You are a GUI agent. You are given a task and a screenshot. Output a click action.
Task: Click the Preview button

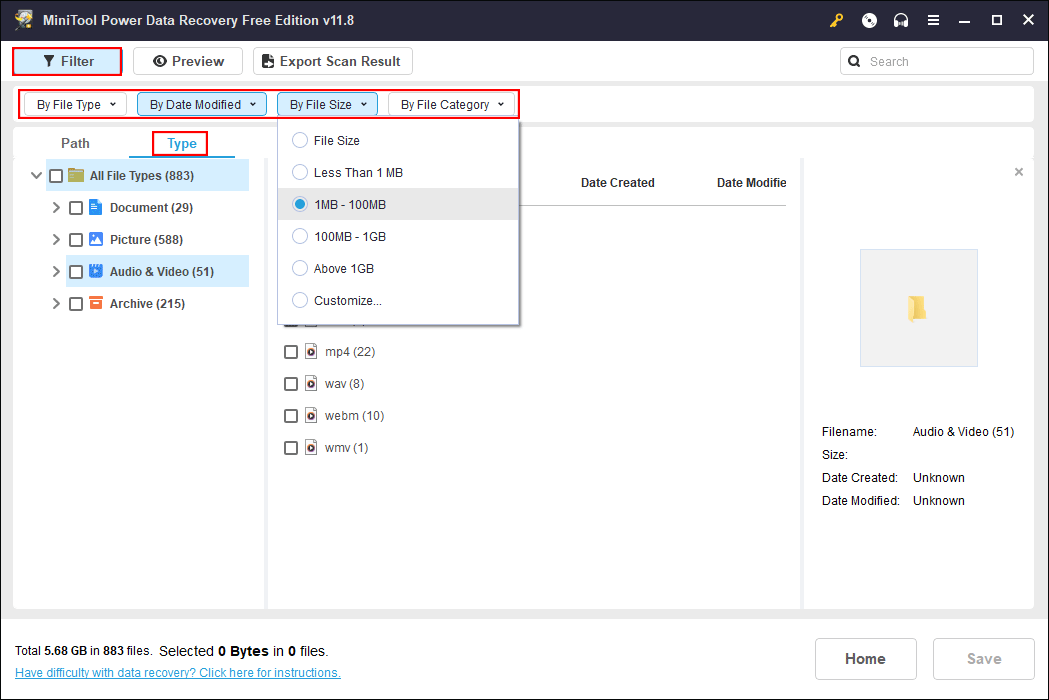(188, 62)
